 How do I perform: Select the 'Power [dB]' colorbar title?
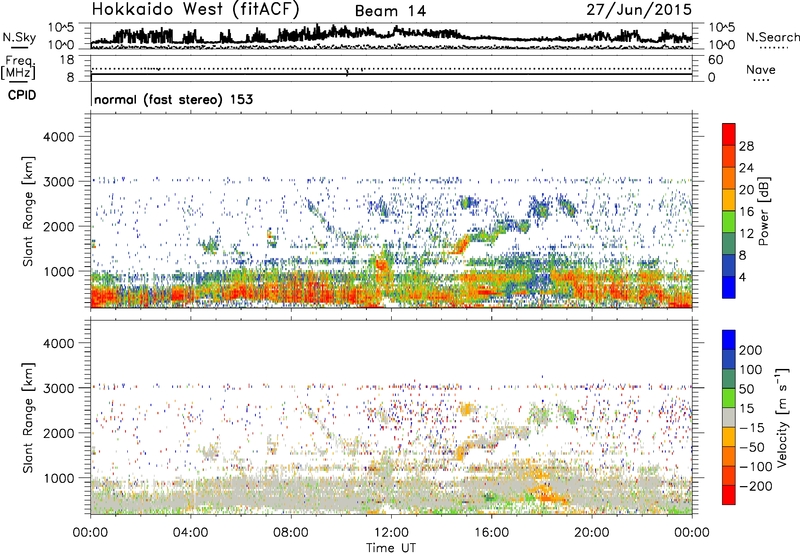tap(764, 211)
